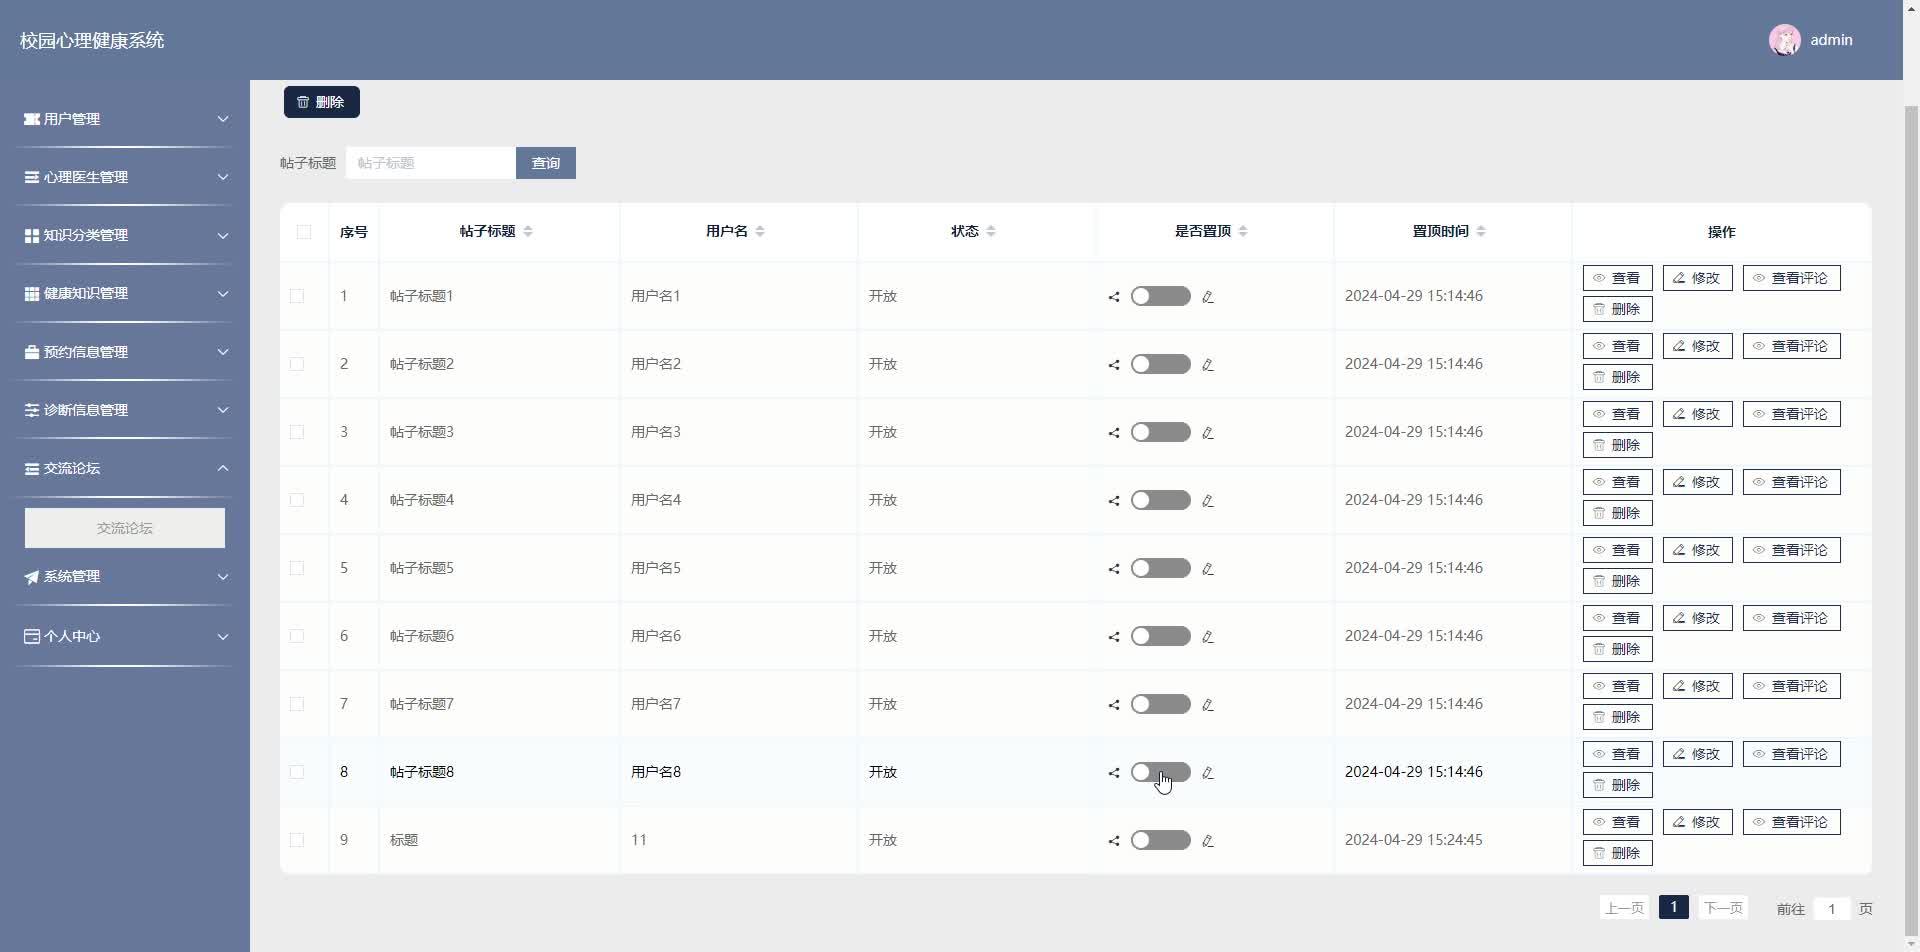Click the share icon in row 9 标题
This screenshot has width=1920, height=952.
click(1114, 841)
